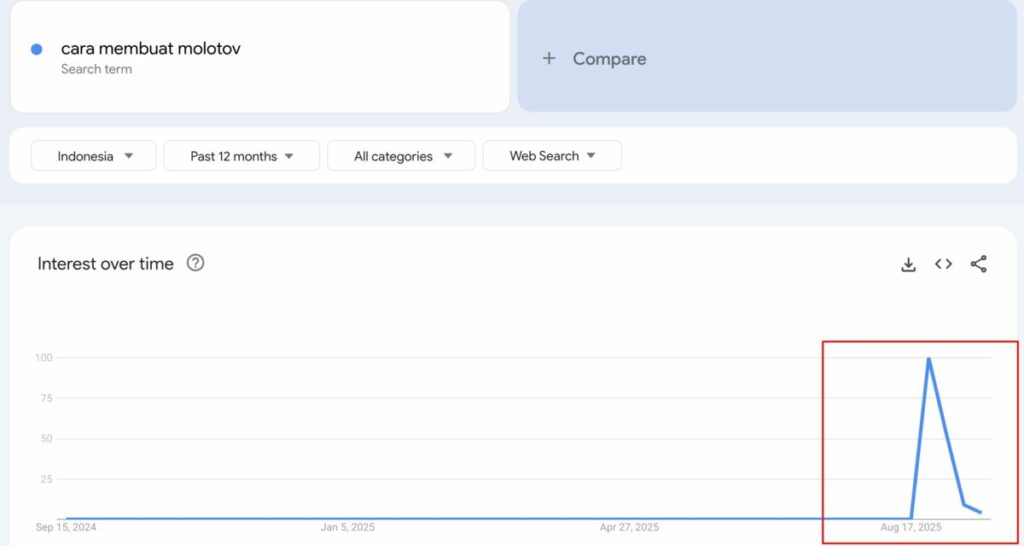The width and height of the screenshot is (1024, 546).
Task: Add a Compare search term
Action: (767, 56)
